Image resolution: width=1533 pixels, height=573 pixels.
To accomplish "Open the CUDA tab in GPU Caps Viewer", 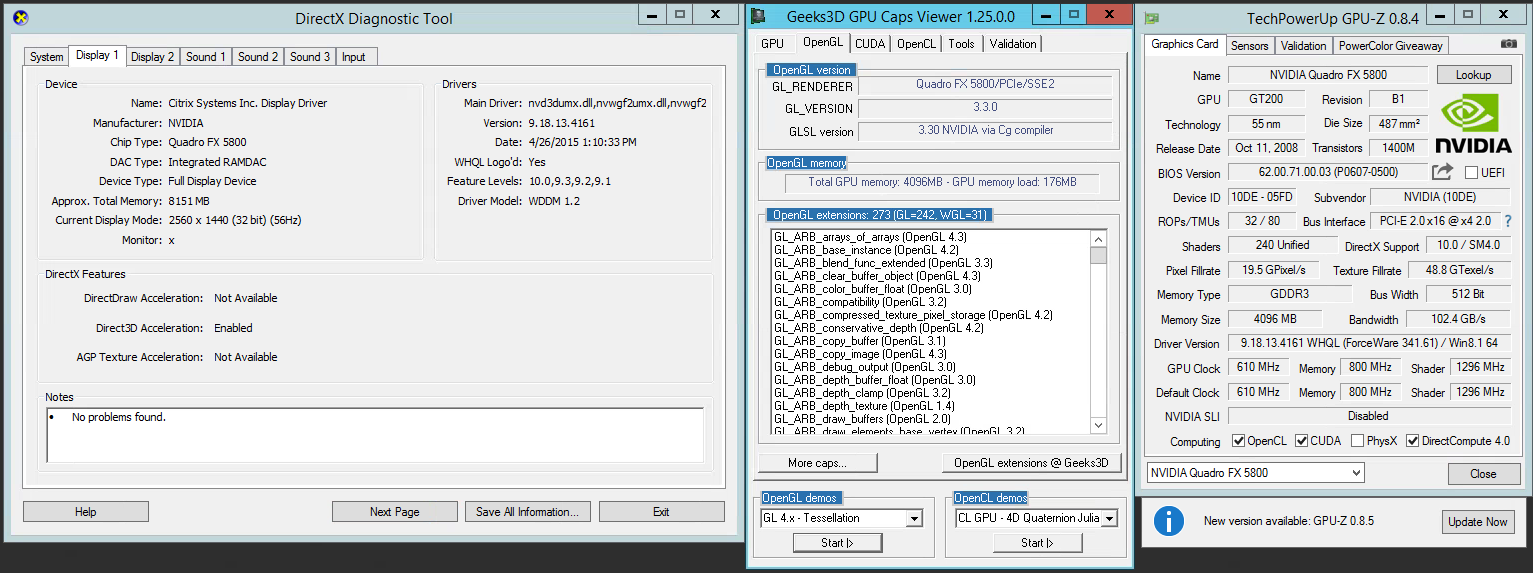I will click(x=870, y=44).
